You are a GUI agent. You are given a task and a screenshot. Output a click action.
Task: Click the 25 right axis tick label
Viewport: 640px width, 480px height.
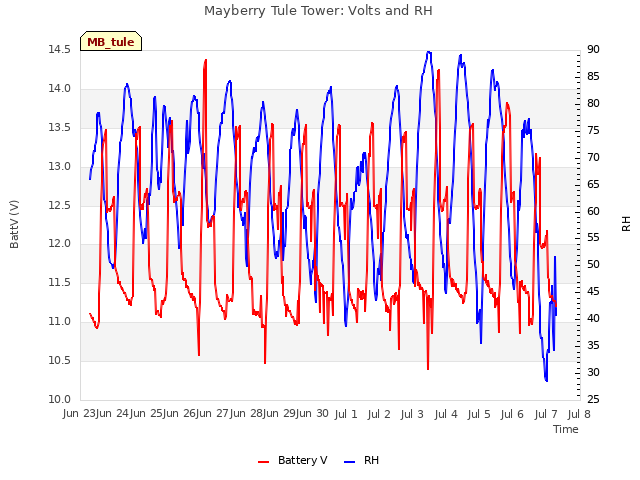[x=593, y=399]
